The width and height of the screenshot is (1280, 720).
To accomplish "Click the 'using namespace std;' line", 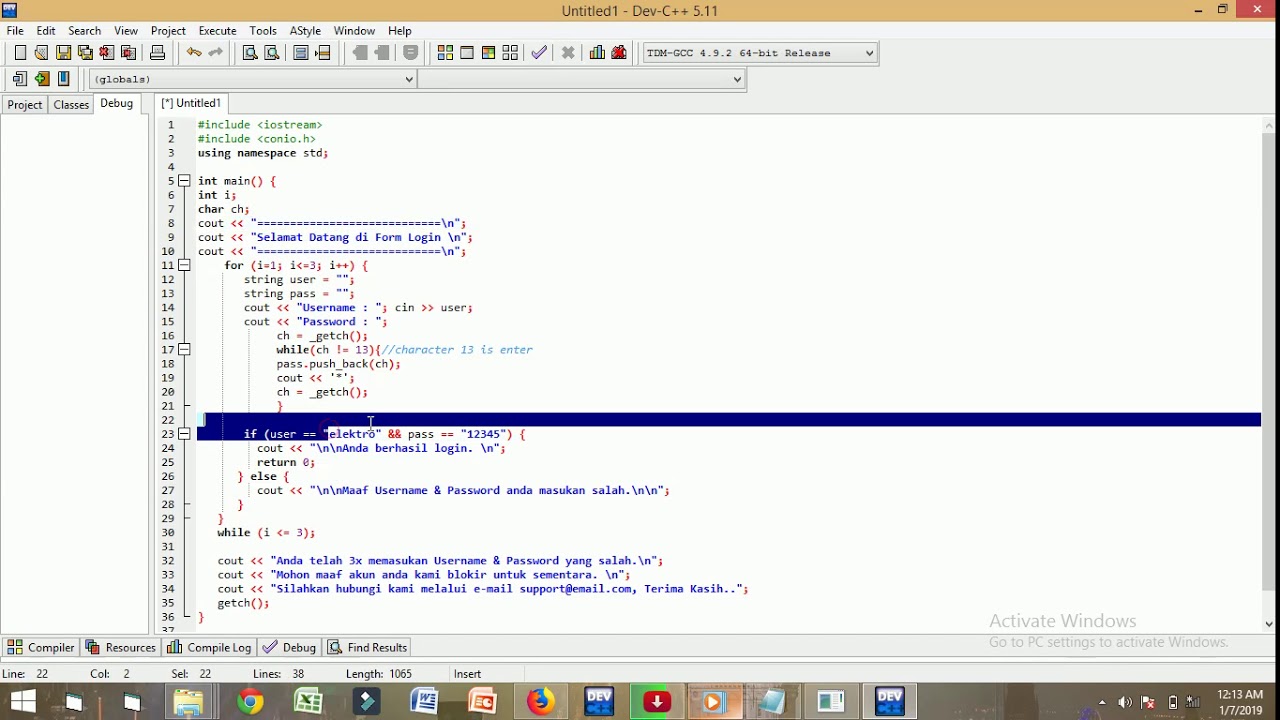I will [x=263, y=153].
